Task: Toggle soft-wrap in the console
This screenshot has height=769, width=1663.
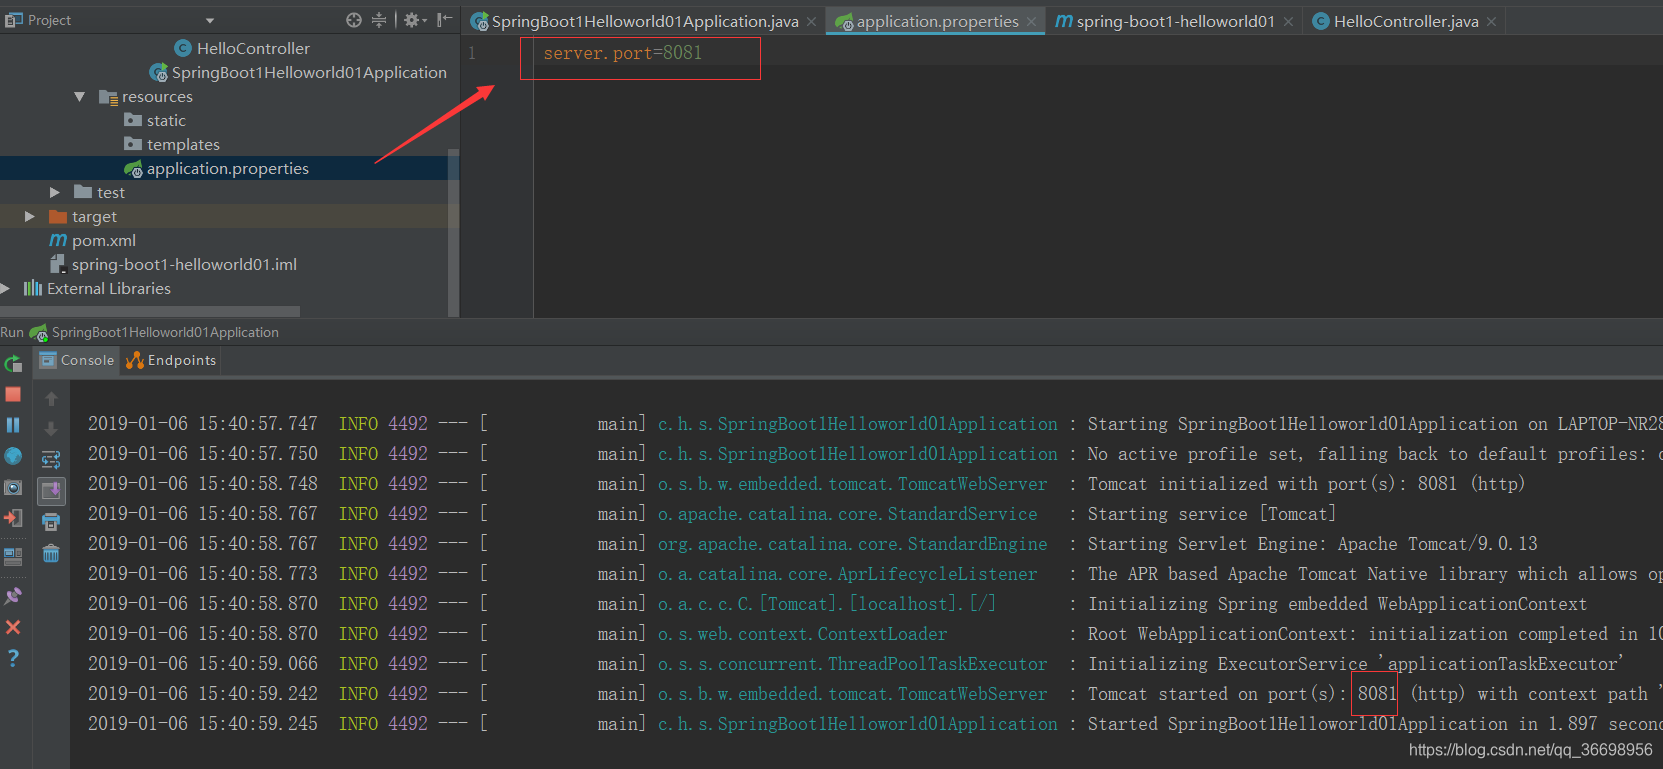Action: [51, 460]
